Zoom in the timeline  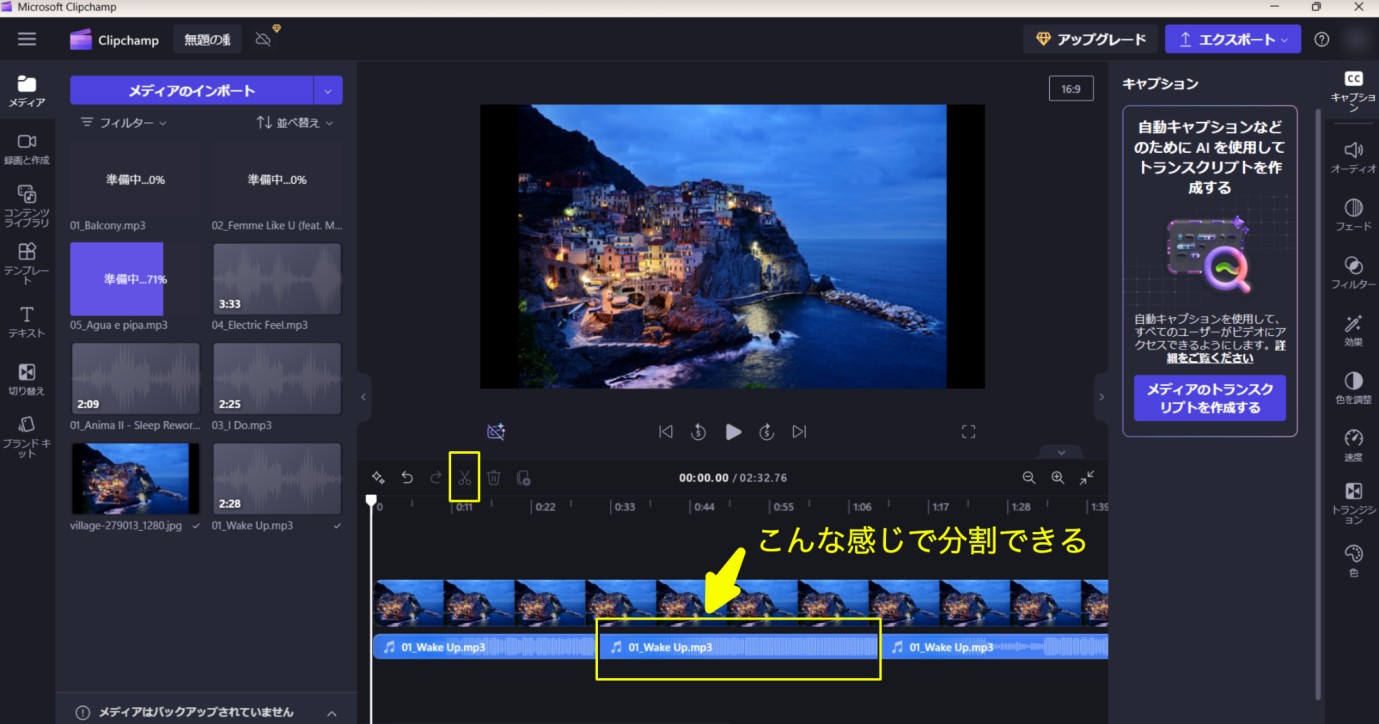click(1058, 478)
